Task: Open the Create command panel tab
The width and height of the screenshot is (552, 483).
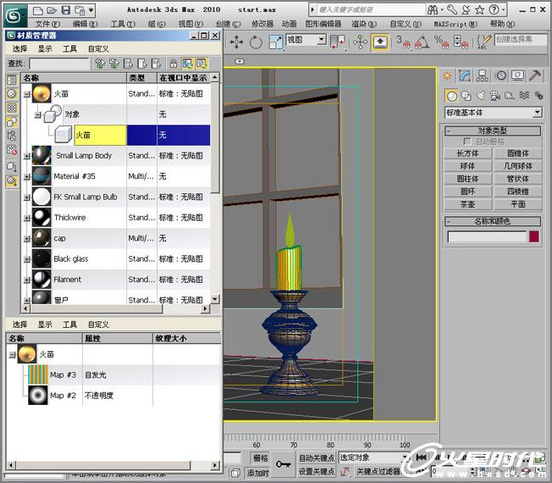Action: pos(448,75)
